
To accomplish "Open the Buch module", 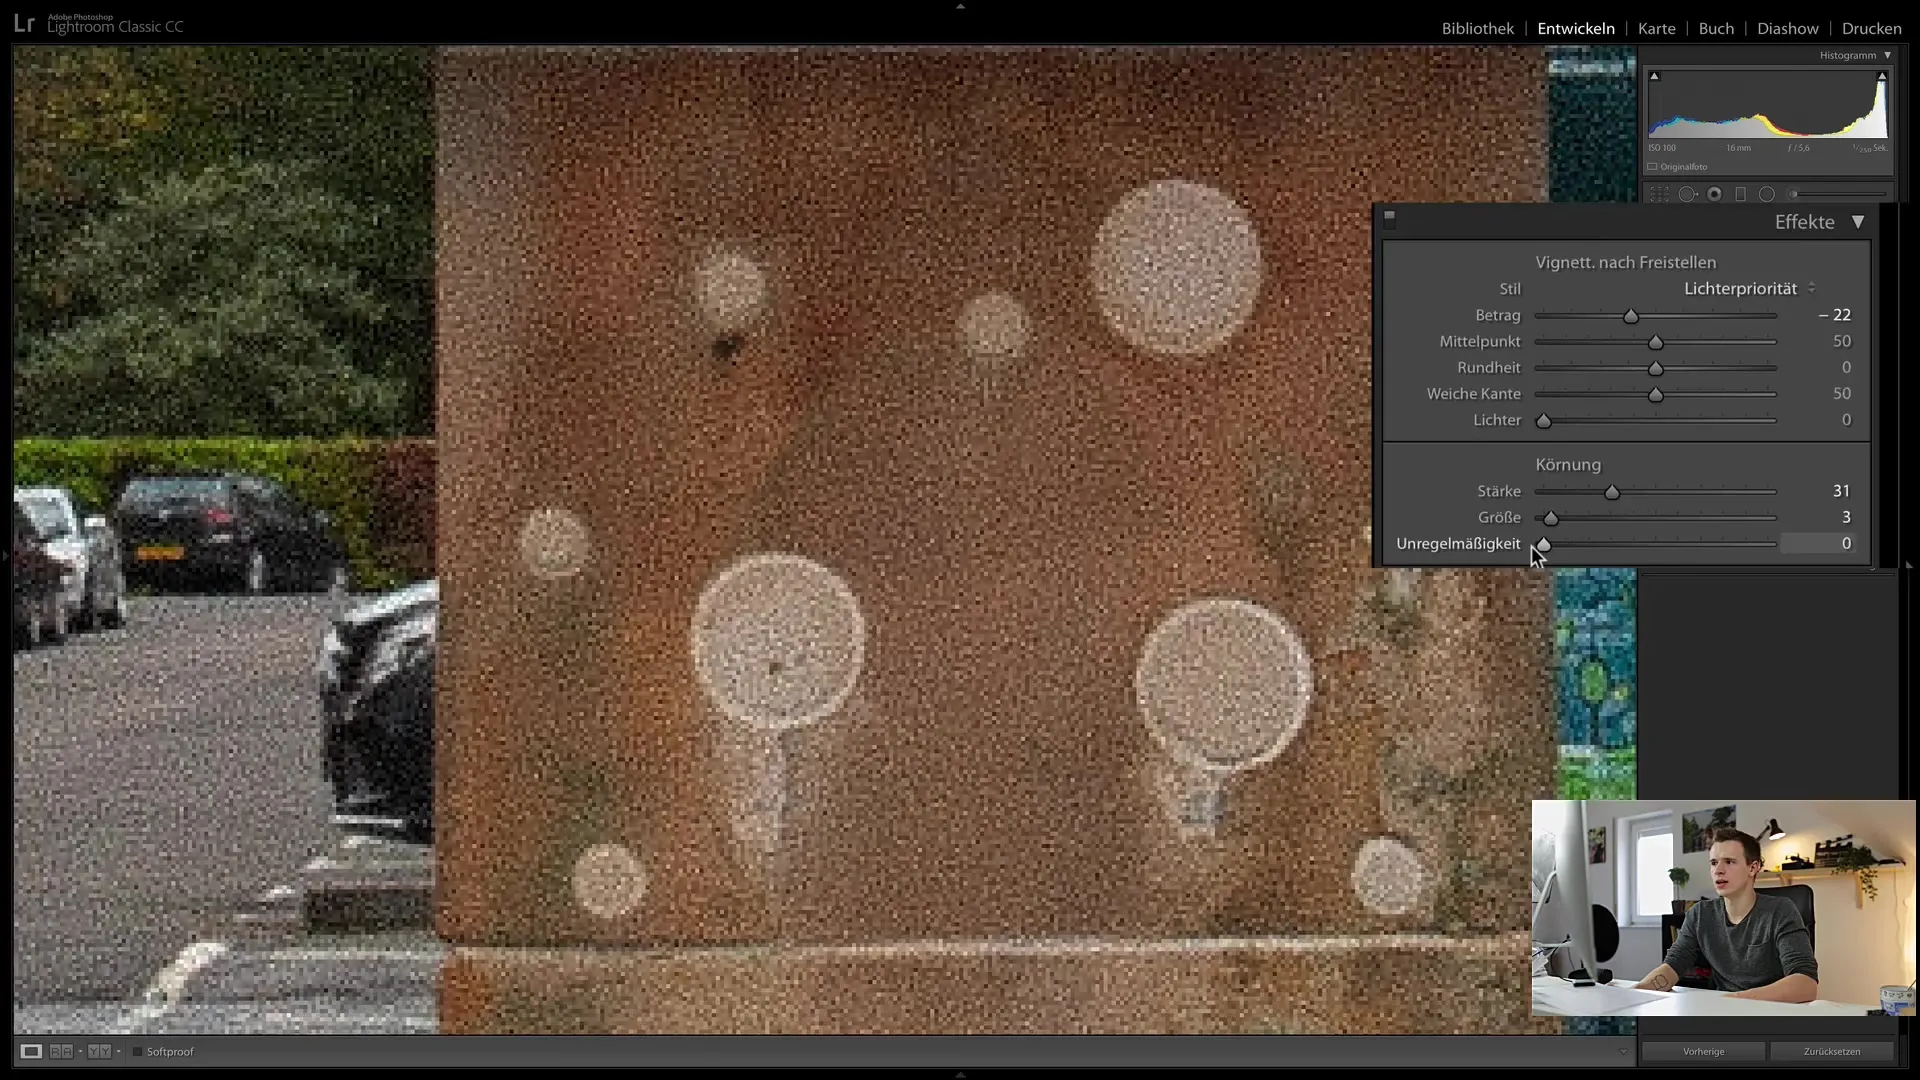I will pyautogui.click(x=1716, y=28).
